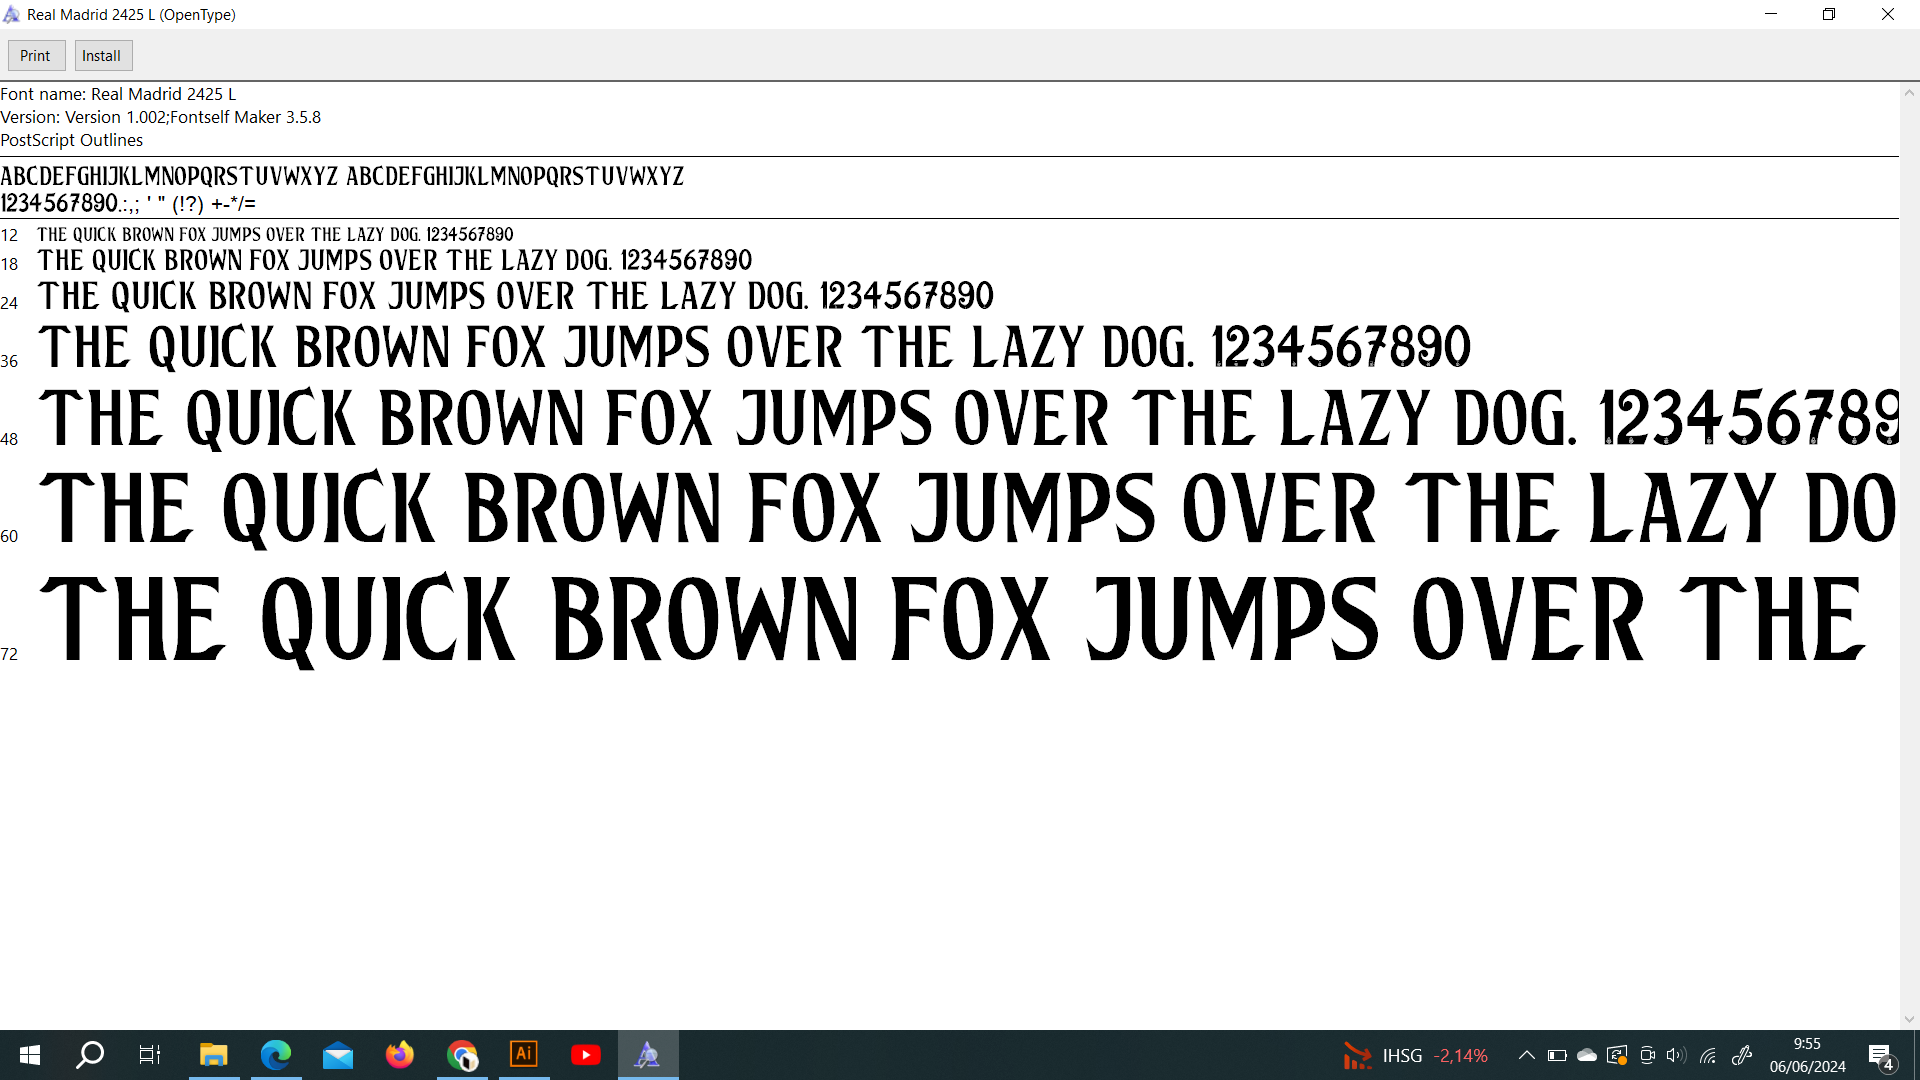Viewport: 1920px width, 1080px height.
Task: Open File Explorer from taskbar
Action: pyautogui.click(x=213, y=1055)
